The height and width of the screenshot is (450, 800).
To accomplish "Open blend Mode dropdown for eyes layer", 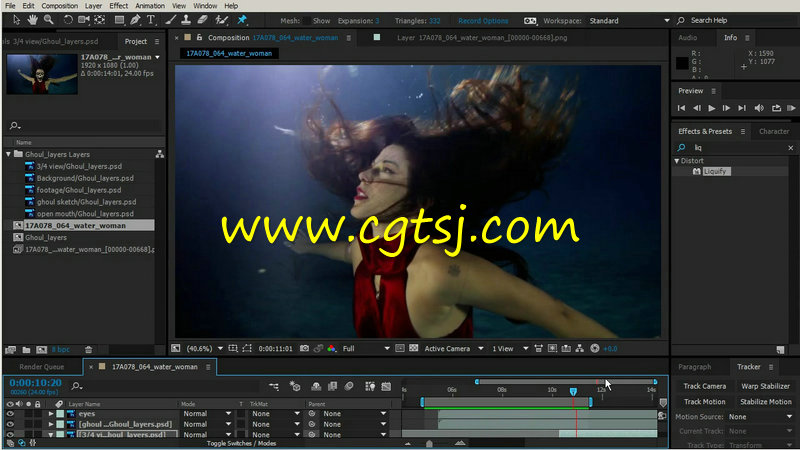I will [207, 414].
